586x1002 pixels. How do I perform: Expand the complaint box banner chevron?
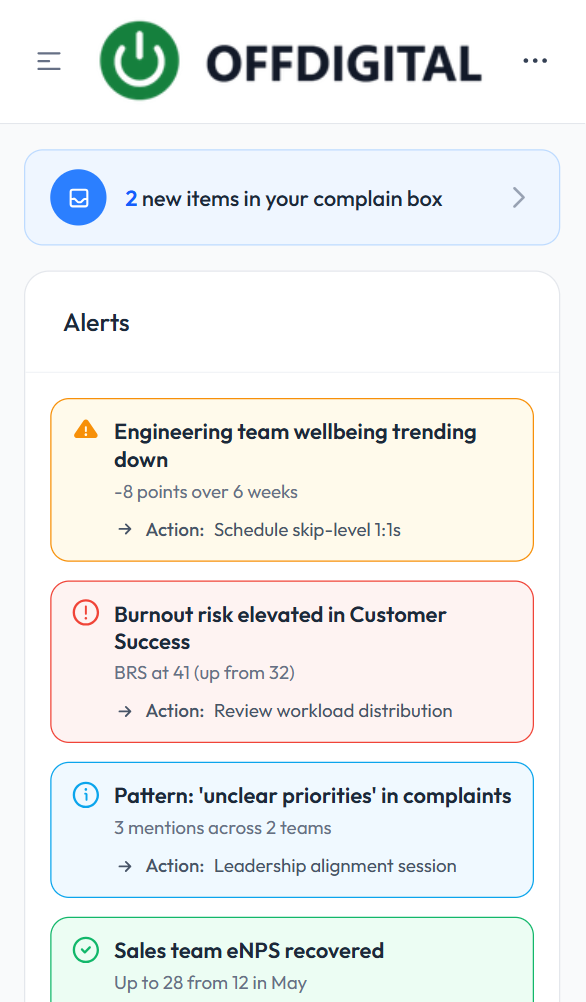click(518, 197)
